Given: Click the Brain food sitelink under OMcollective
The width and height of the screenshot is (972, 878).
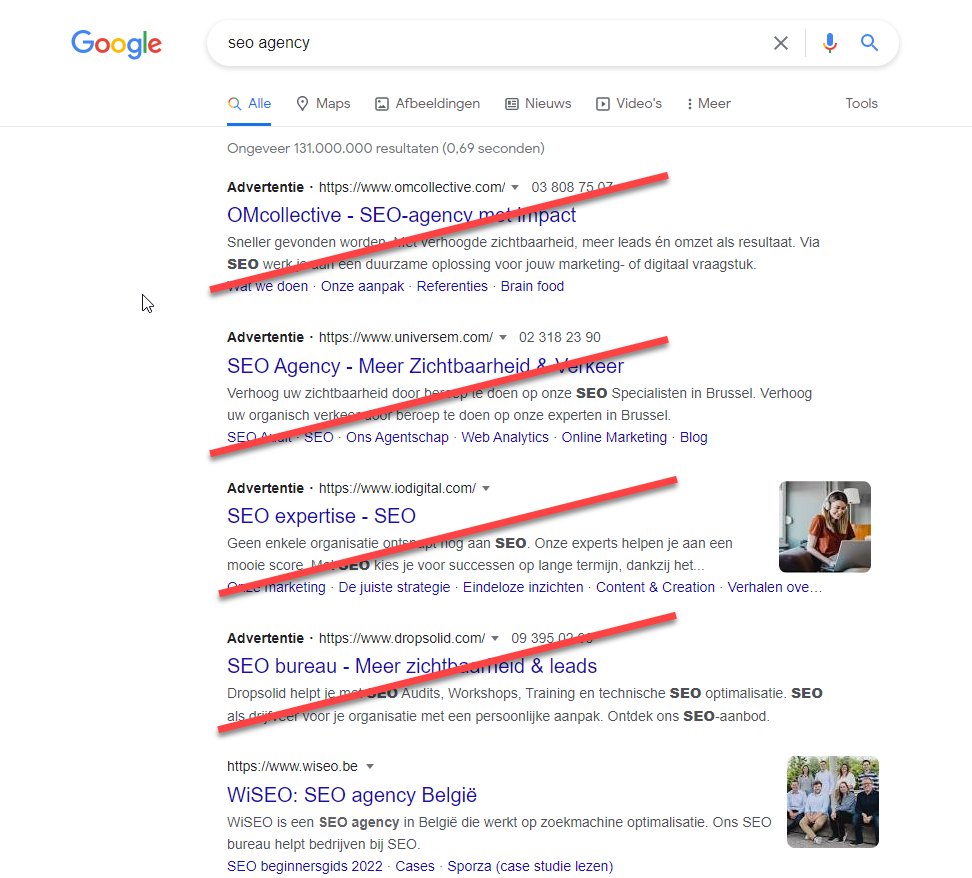Looking at the screenshot, I should (532, 286).
